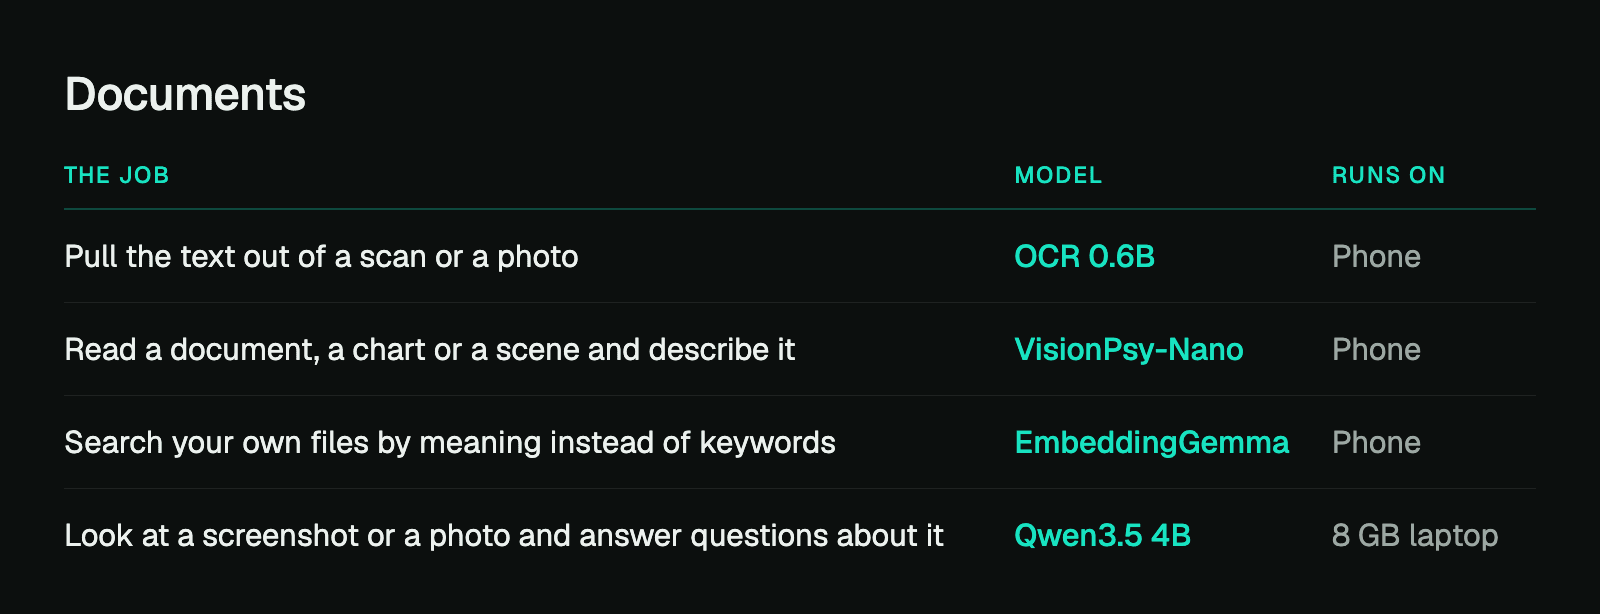Click the Documents section heading
This screenshot has height=614, width=1600.
click(x=185, y=94)
